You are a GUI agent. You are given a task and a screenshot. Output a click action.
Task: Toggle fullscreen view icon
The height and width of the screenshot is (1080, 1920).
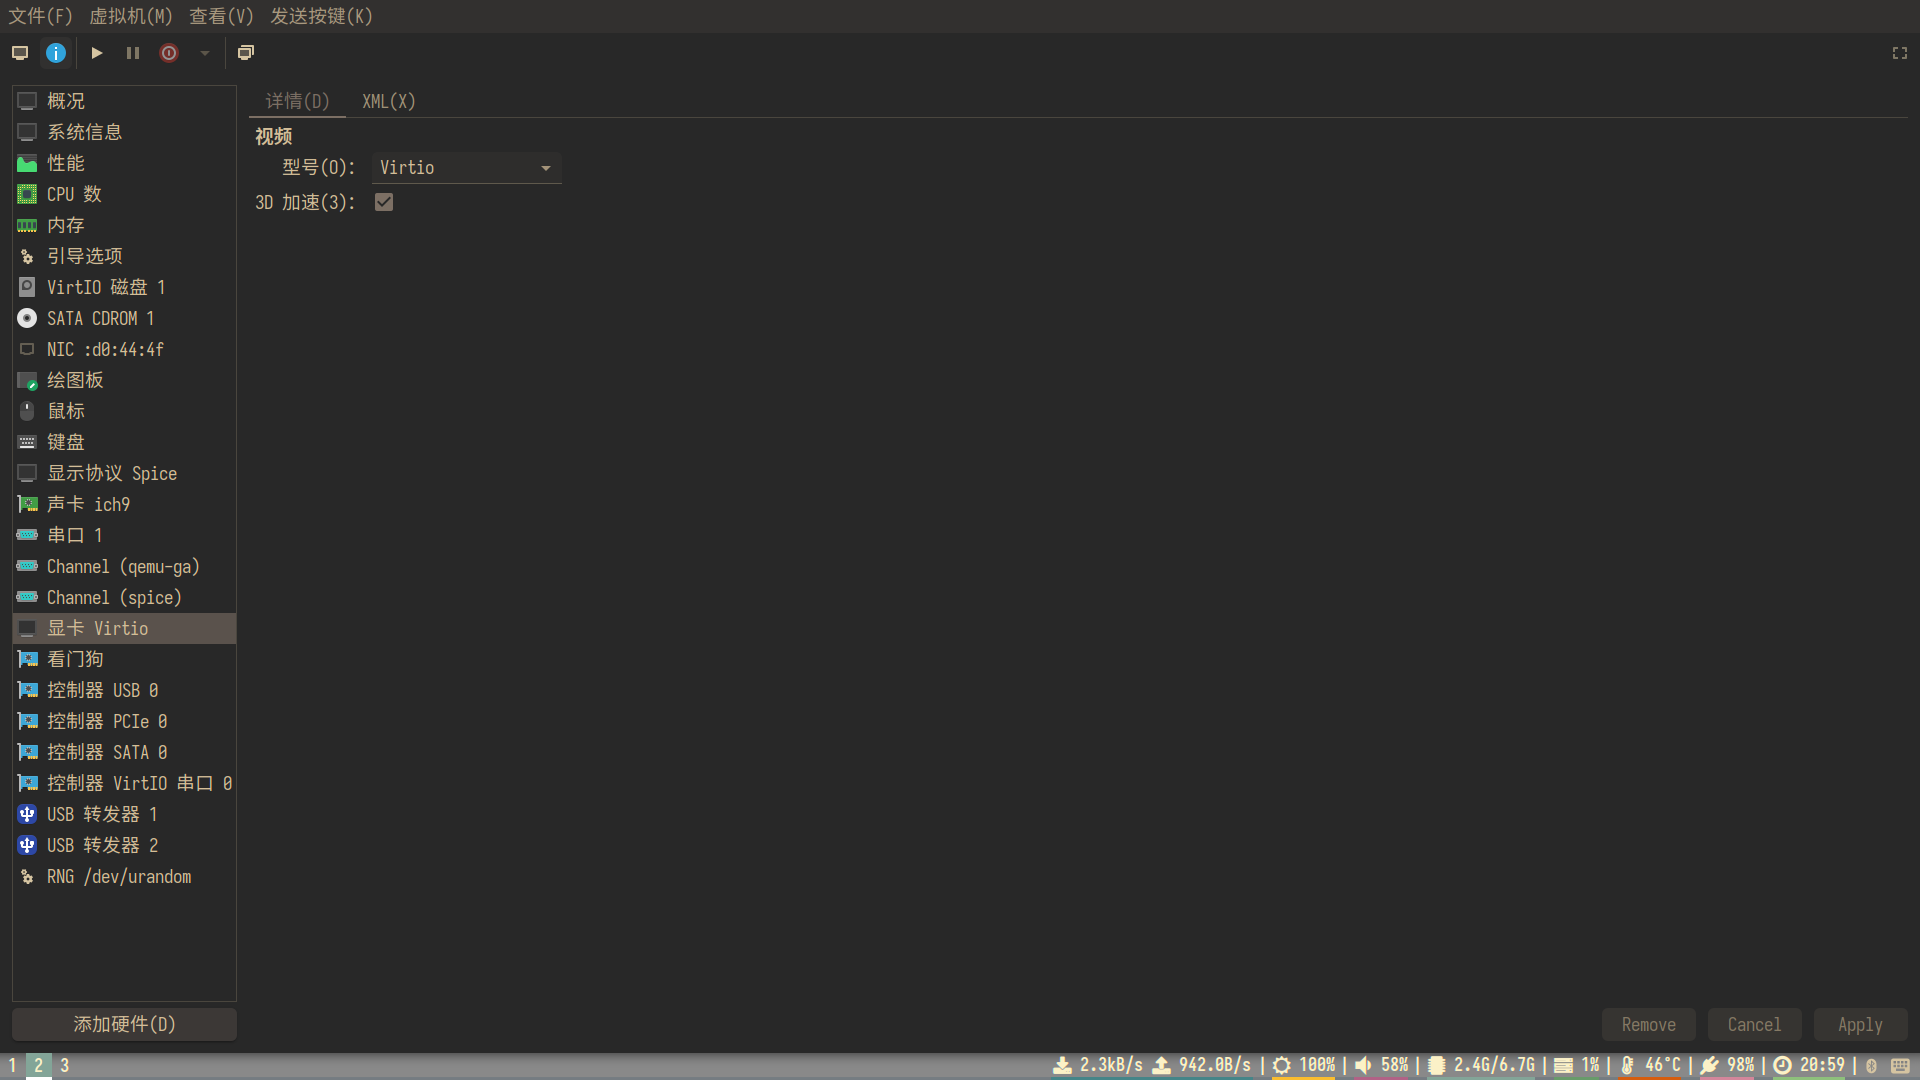coord(1899,53)
